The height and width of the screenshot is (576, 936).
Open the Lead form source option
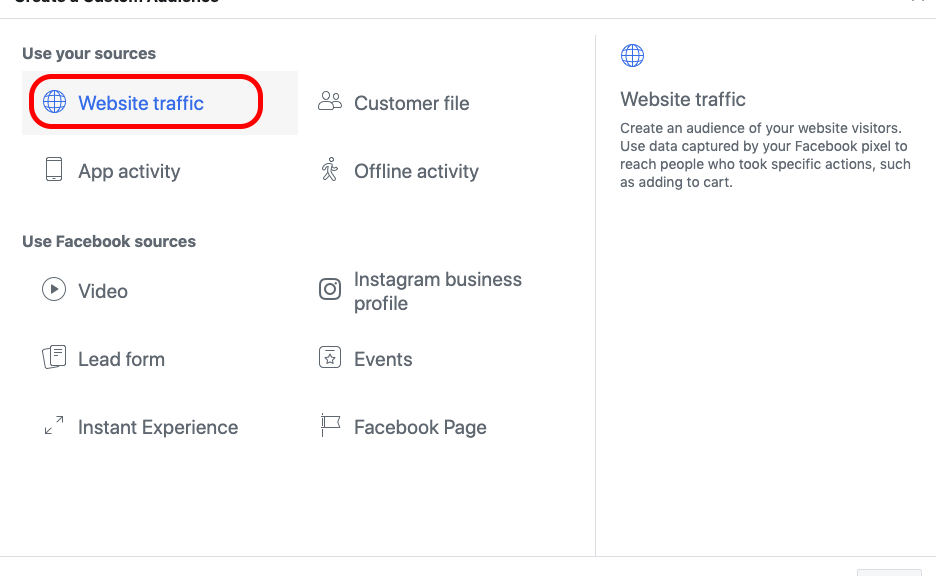[121, 359]
